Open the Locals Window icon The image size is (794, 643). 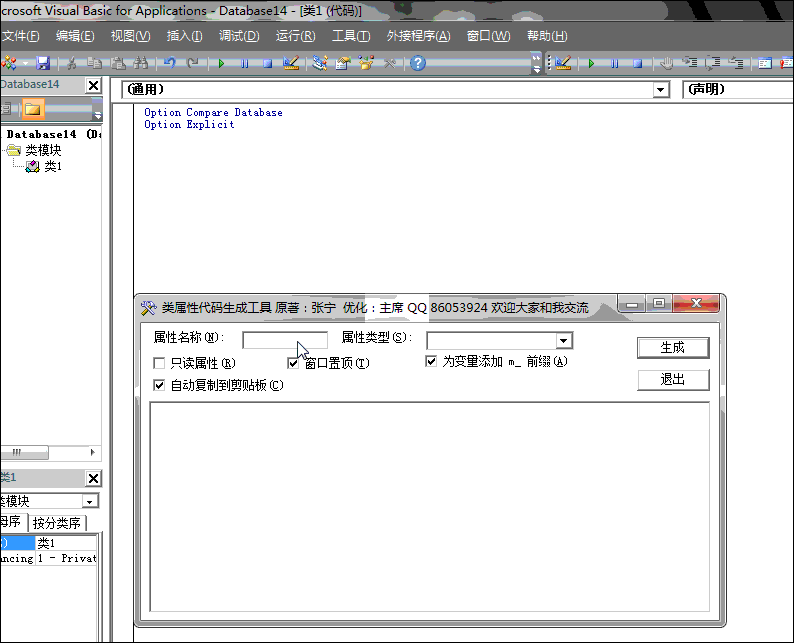click(765, 63)
